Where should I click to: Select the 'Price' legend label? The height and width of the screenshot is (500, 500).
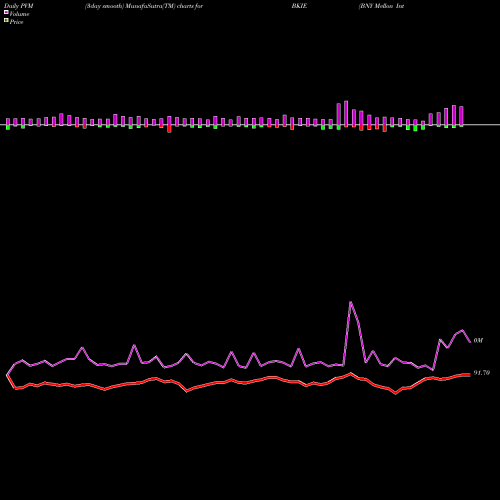(16, 22)
